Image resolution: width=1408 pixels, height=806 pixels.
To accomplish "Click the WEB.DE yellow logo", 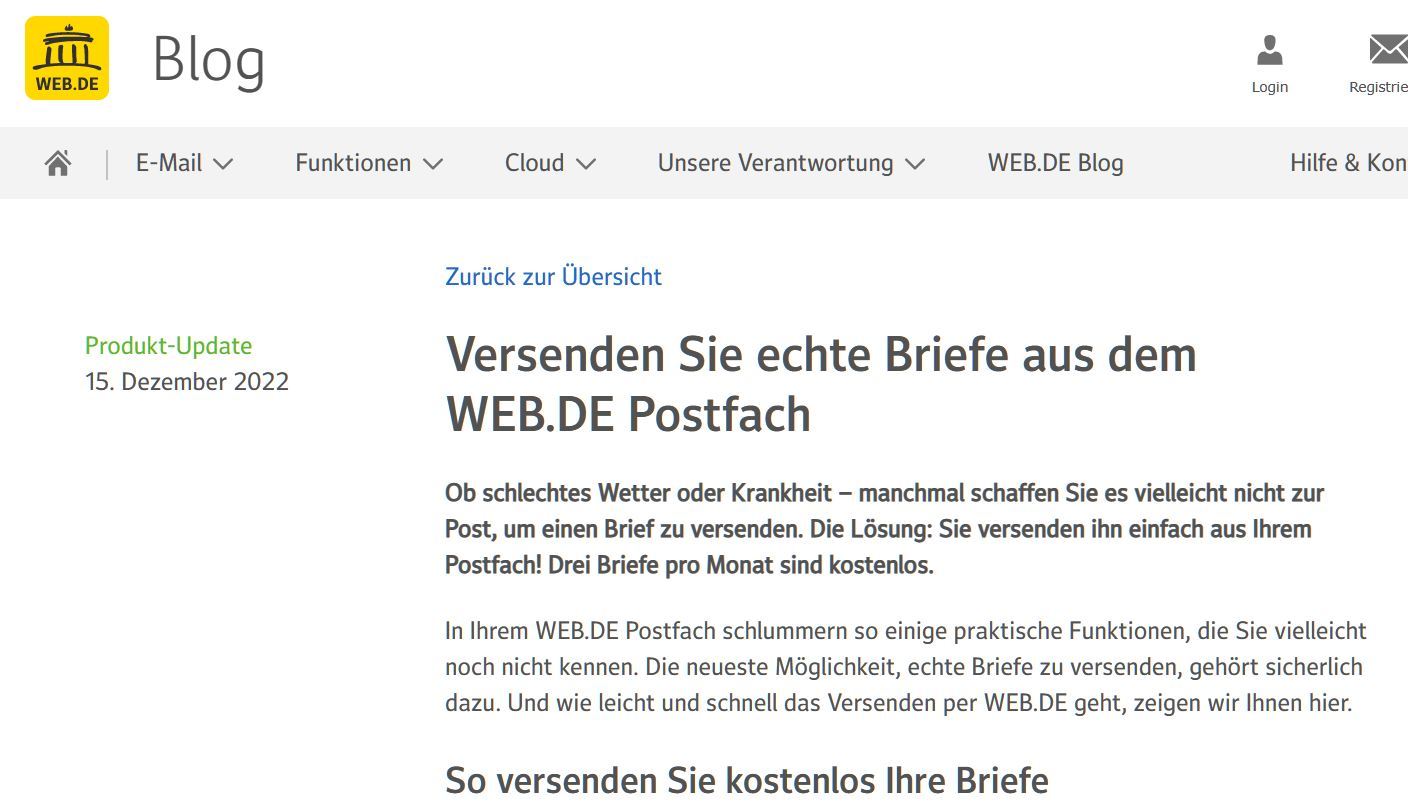I will [67, 58].
